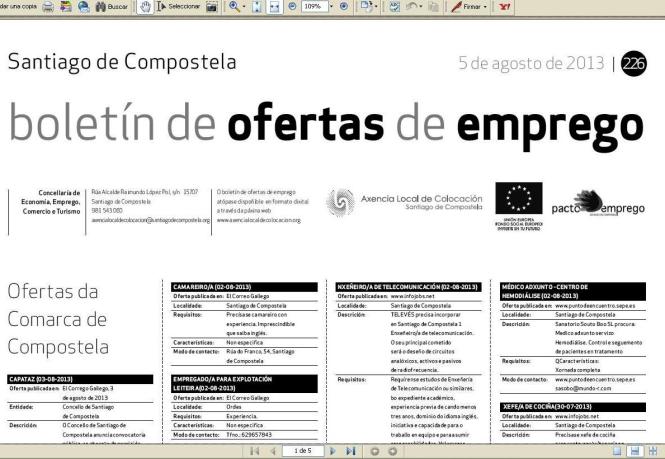Click the XEFE/A DE COCIÑA (30-07-2013) heading
The image size is (665, 459).
(x=573, y=407)
